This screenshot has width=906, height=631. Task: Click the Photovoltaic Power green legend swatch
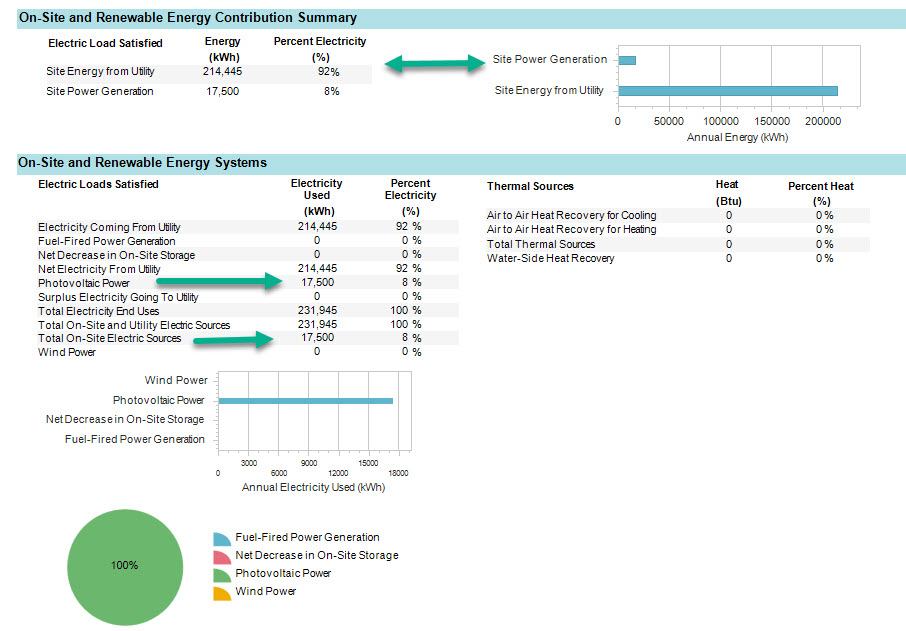[222, 575]
